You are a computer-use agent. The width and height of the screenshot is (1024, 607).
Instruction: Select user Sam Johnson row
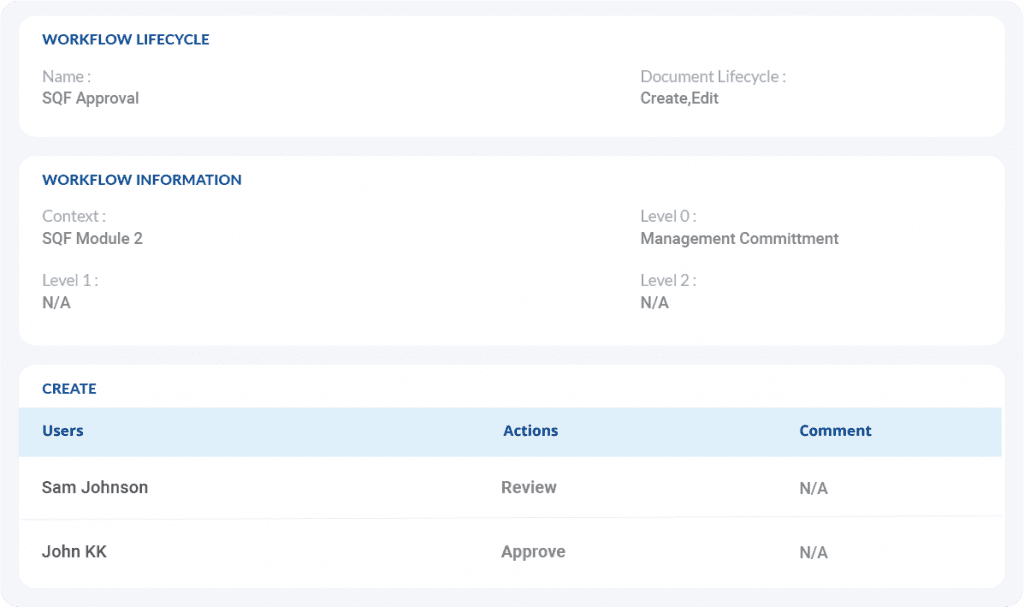[x=95, y=487]
